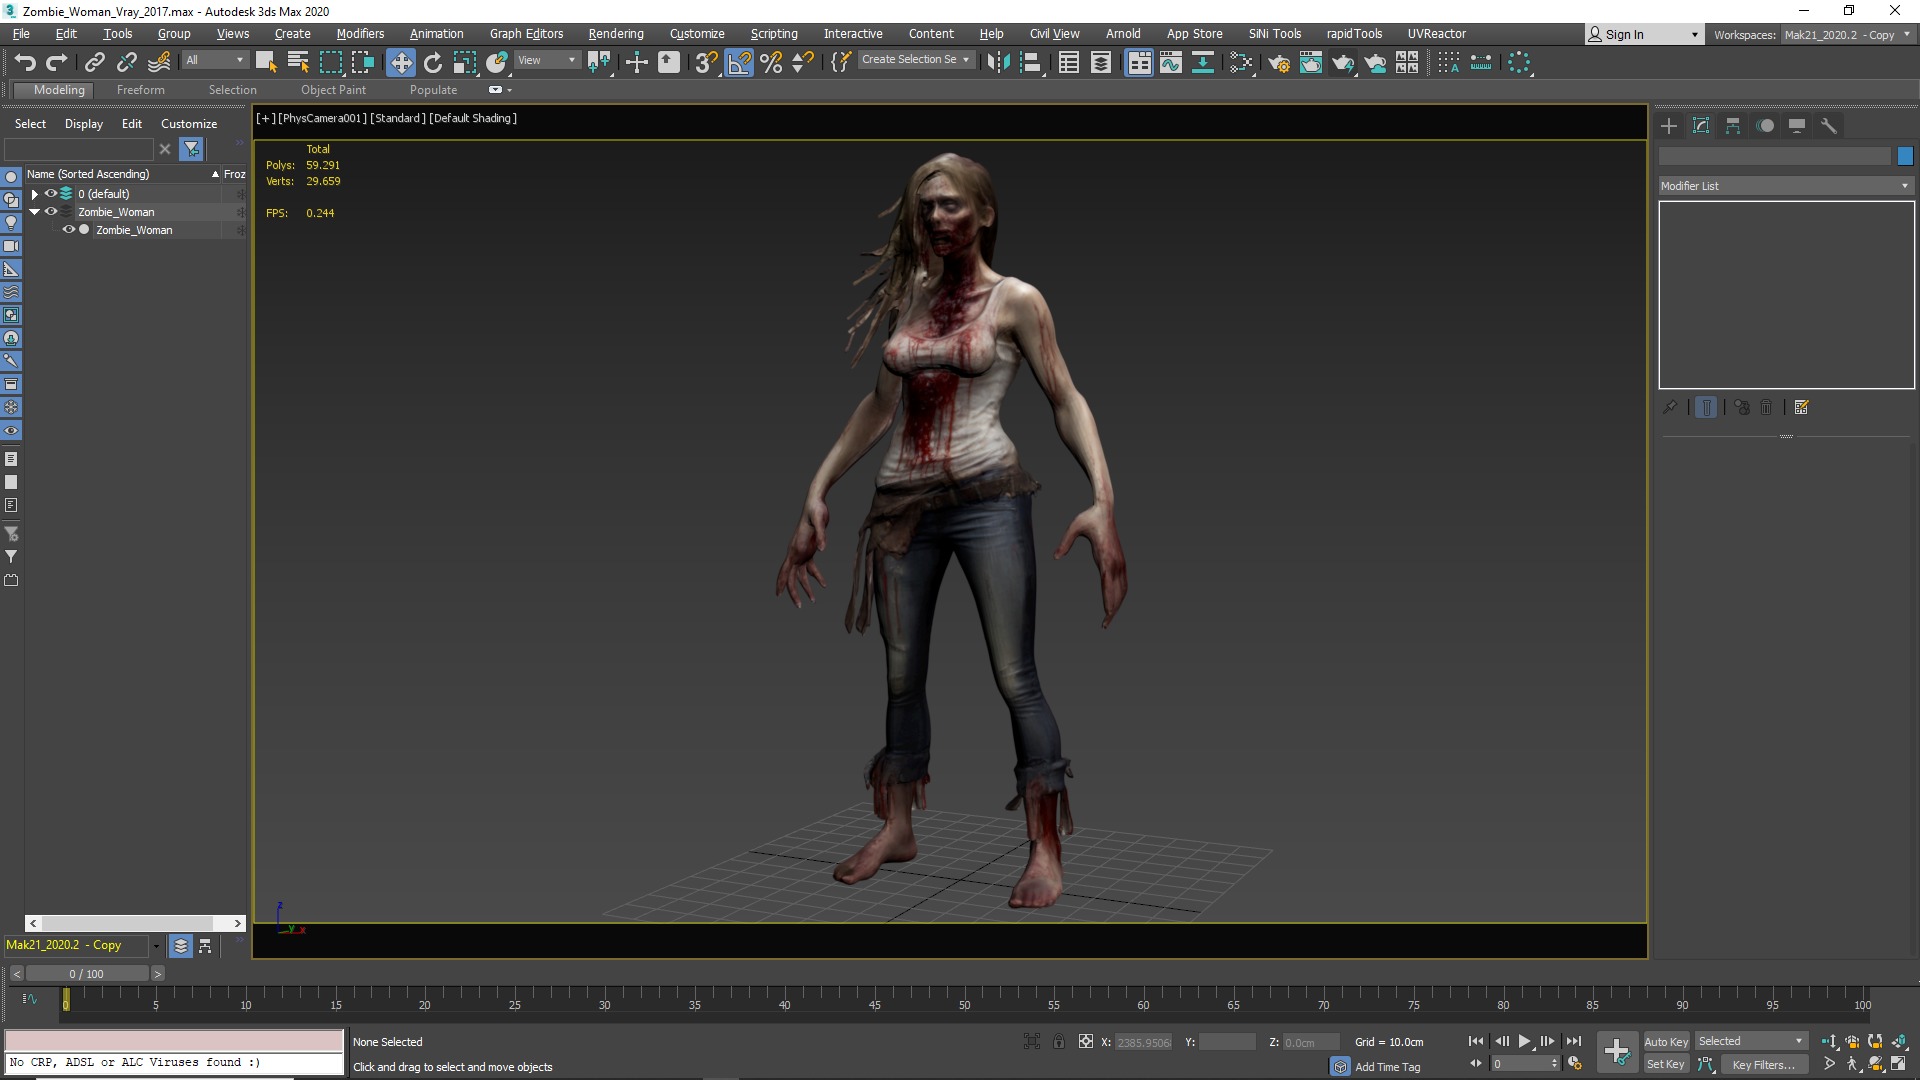Screen dimensions: 1920x1080
Task: Open the Rendered Frame Window
Action: [x=1310, y=63]
